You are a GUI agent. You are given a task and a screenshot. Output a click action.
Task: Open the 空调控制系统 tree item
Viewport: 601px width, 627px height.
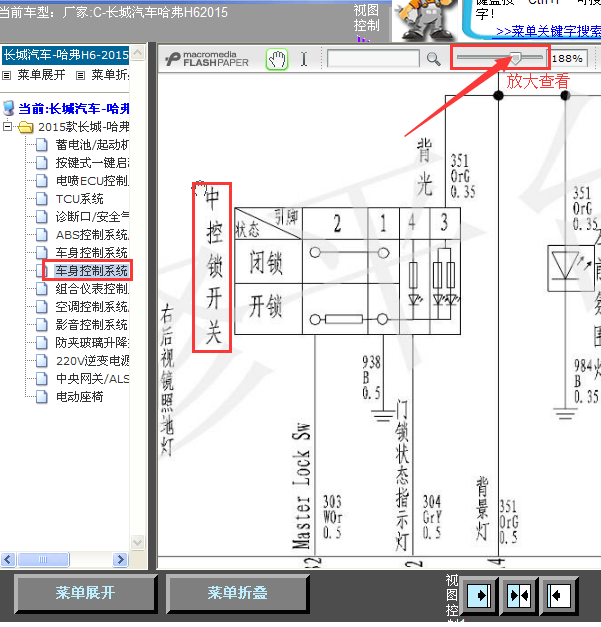(92, 307)
